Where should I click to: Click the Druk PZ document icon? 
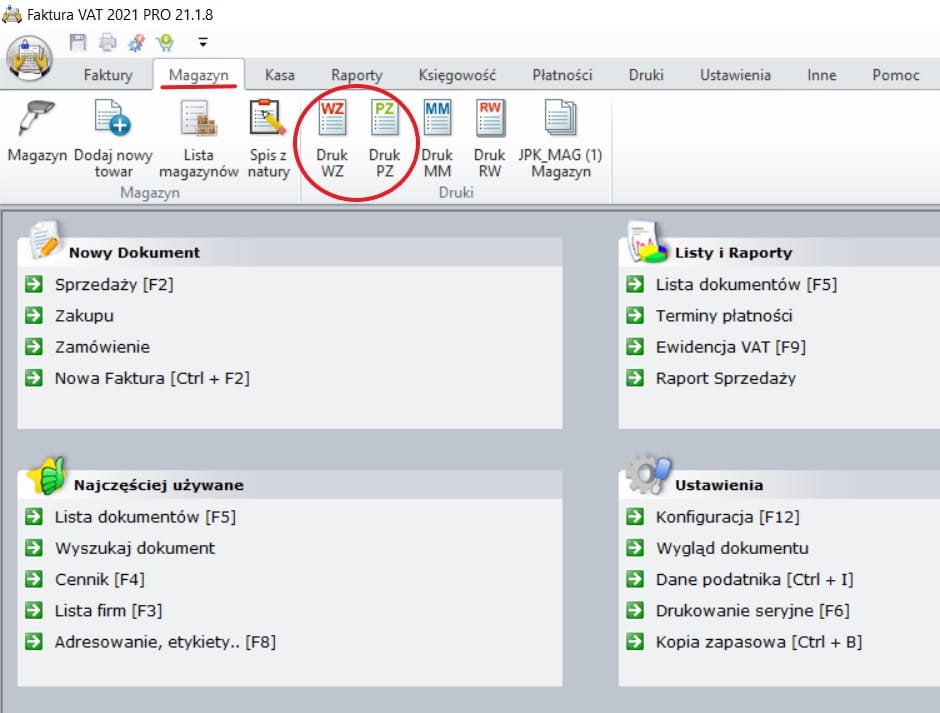tap(384, 120)
